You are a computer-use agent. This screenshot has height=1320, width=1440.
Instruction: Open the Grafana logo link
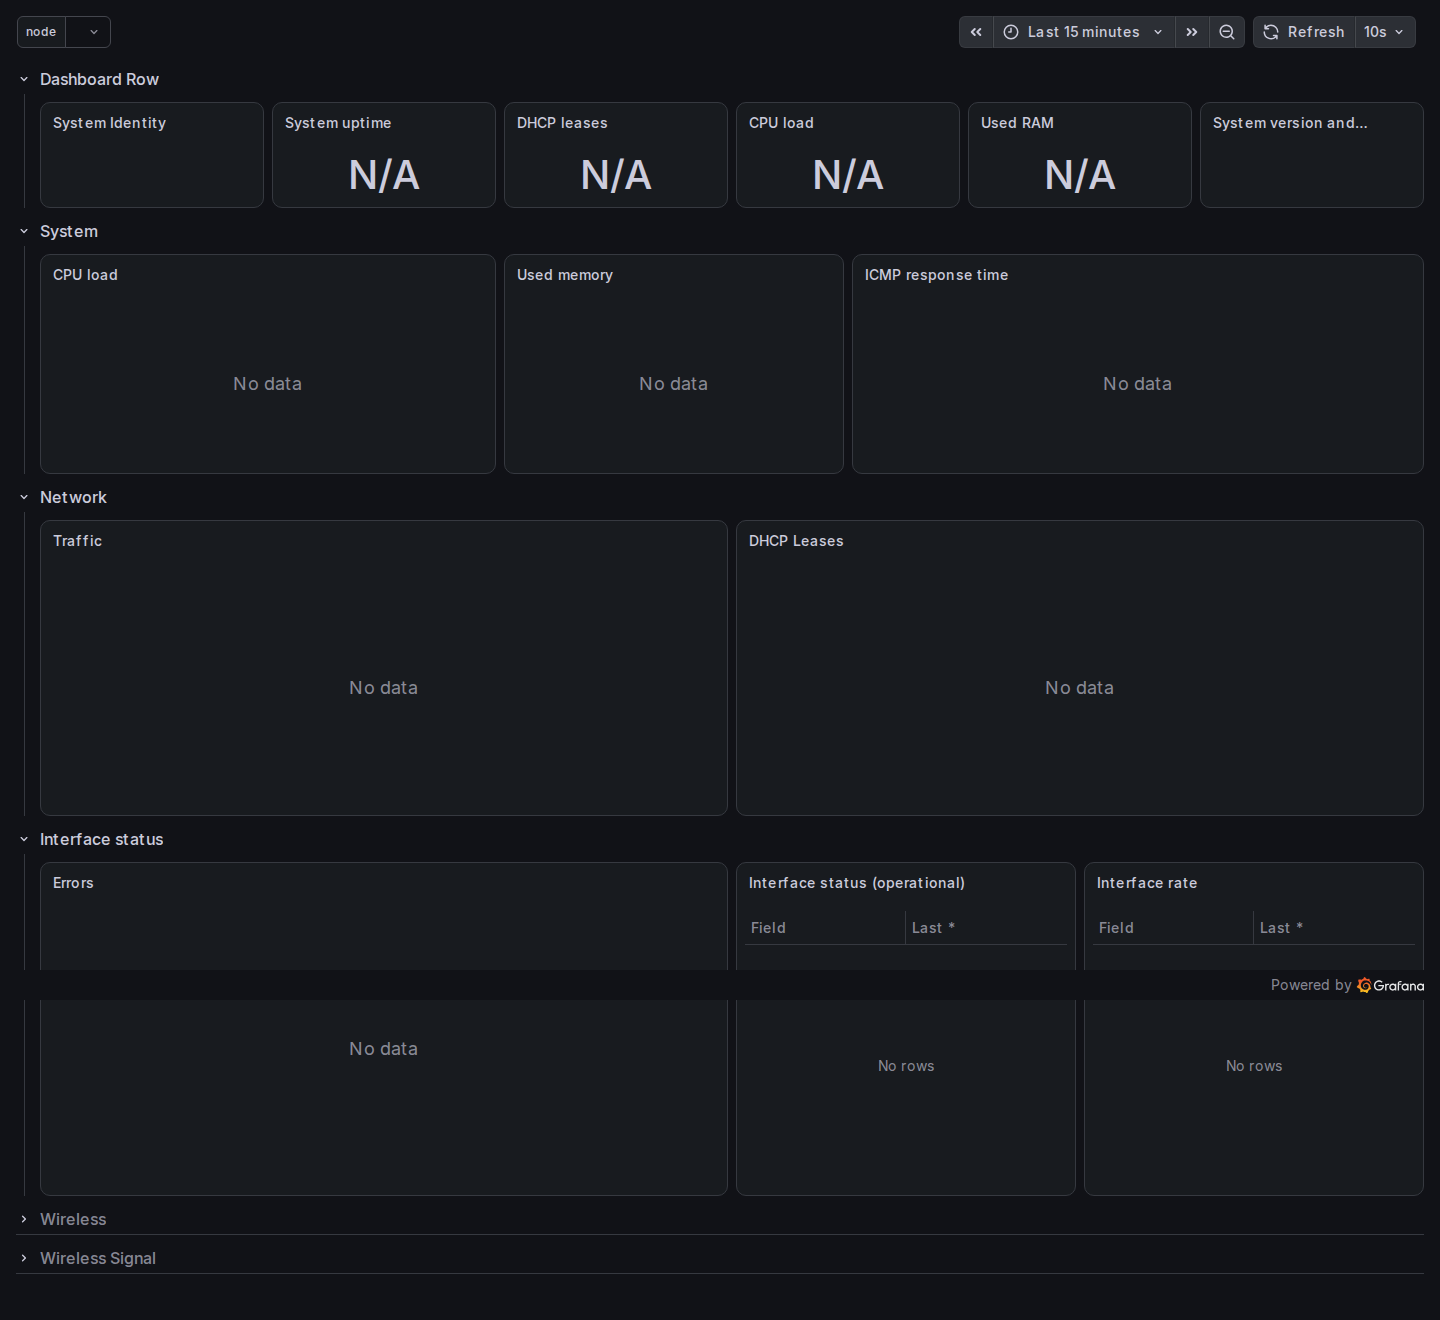click(x=1391, y=985)
